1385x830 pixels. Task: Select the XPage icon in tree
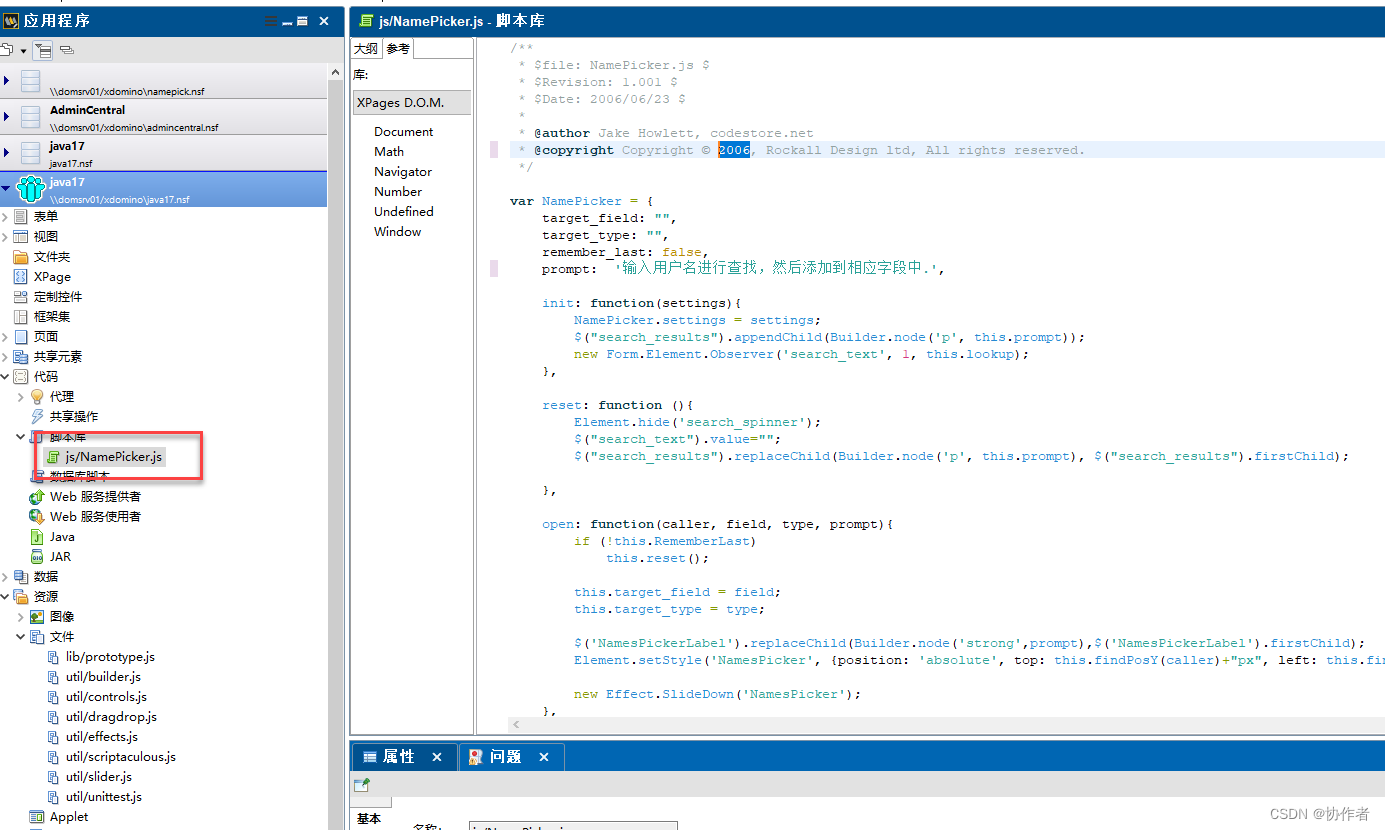(x=21, y=276)
